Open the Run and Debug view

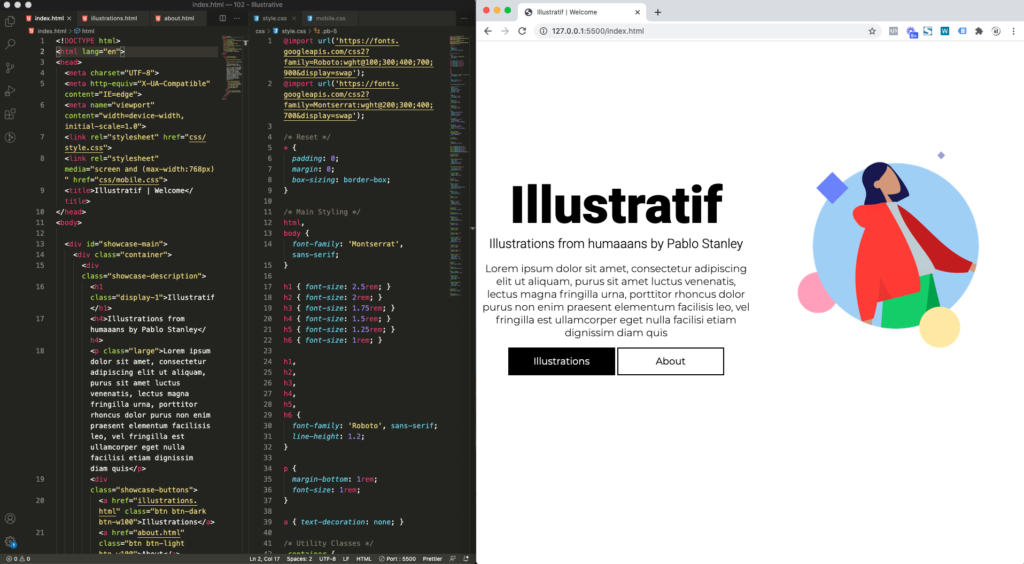[10, 91]
